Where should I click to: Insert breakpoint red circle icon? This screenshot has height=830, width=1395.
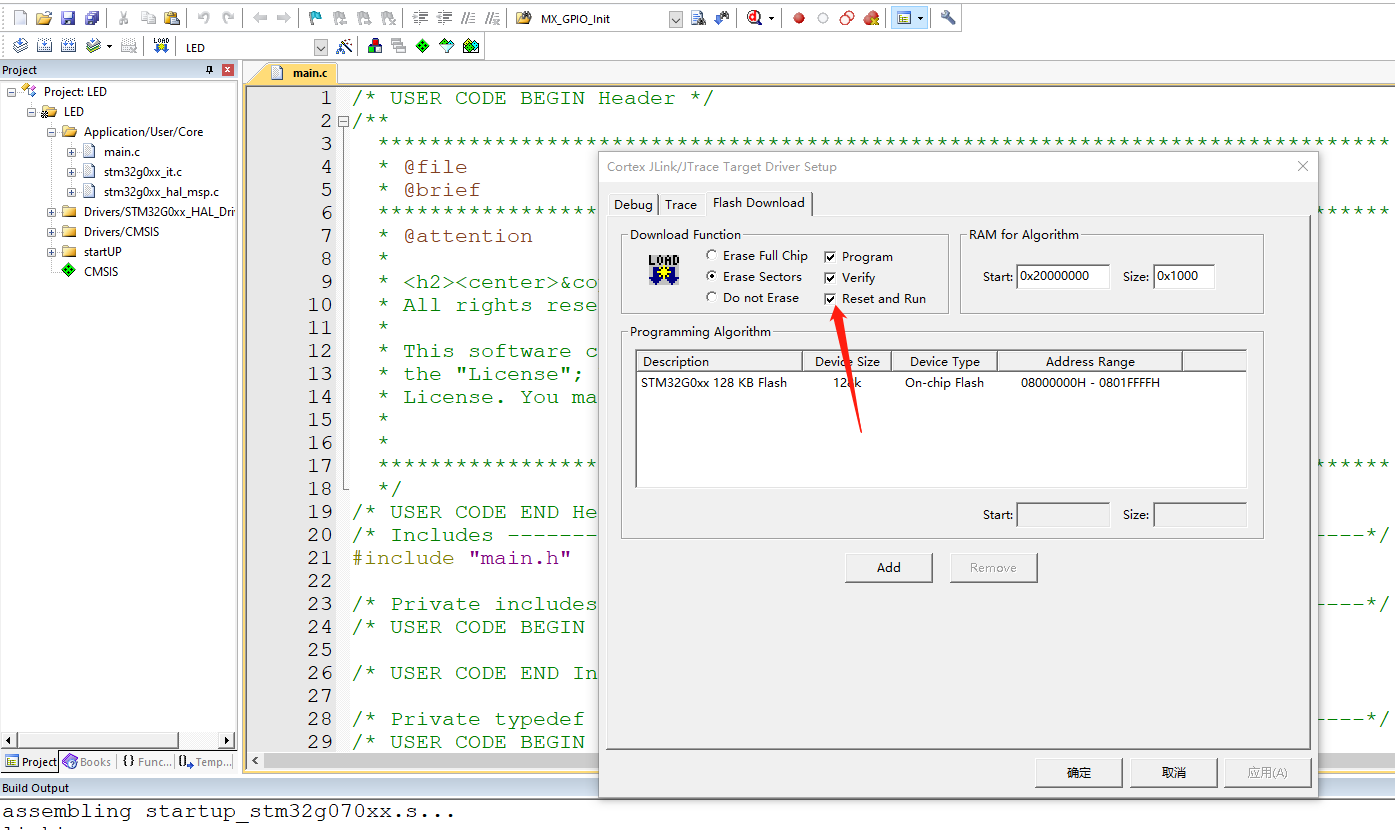(799, 18)
